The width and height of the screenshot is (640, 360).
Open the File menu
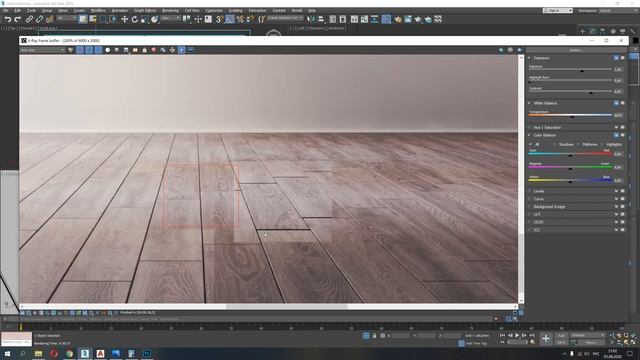click(5, 10)
